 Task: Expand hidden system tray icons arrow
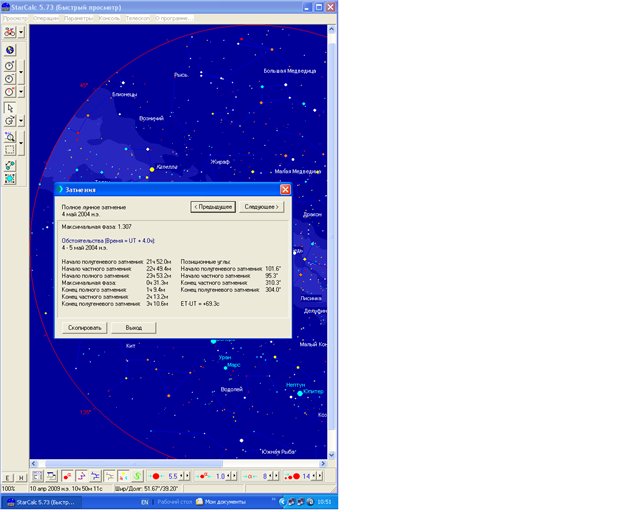pyautogui.click(x=282, y=502)
